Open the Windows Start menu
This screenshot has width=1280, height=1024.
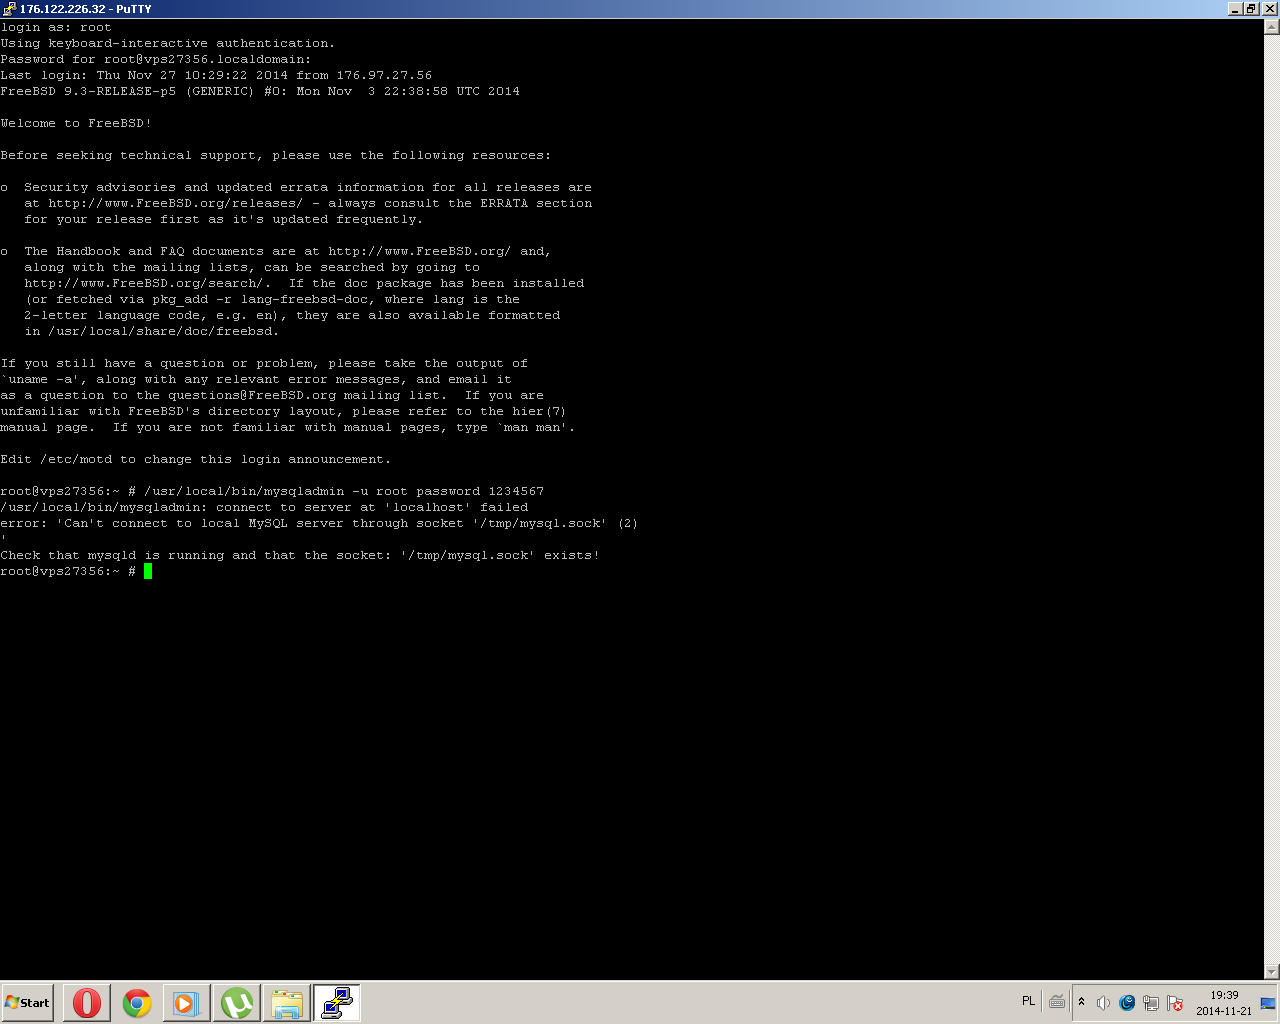point(27,1002)
